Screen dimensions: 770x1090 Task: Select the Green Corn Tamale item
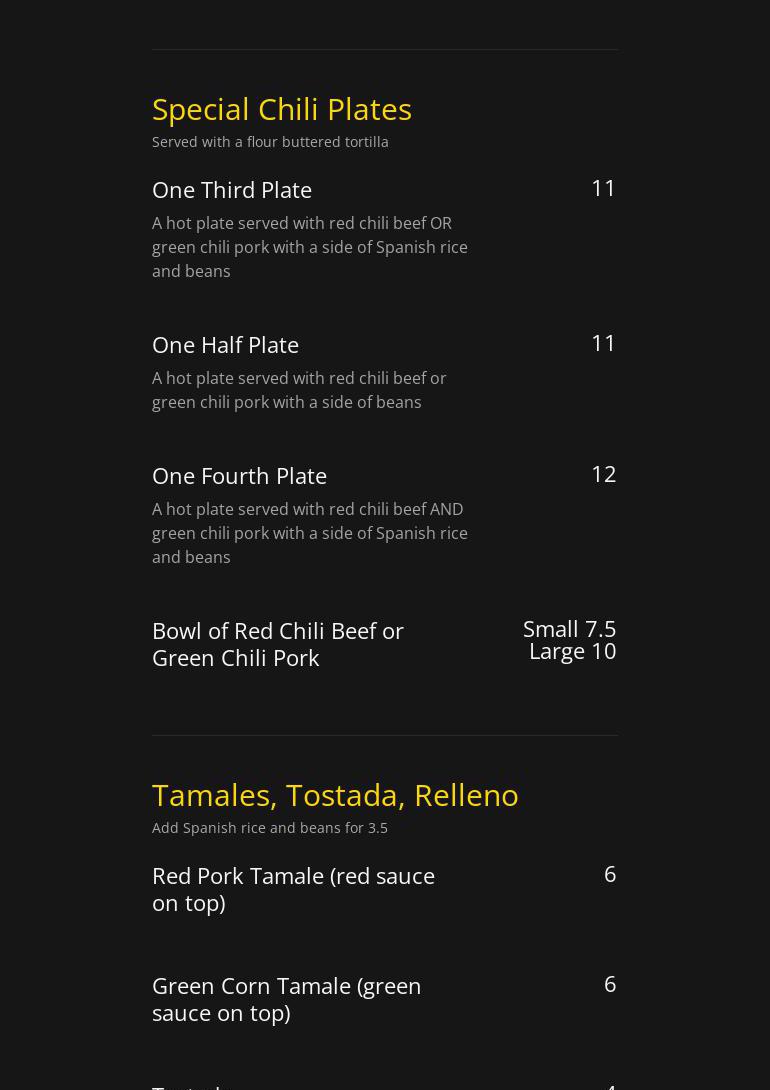coord(286,999)
